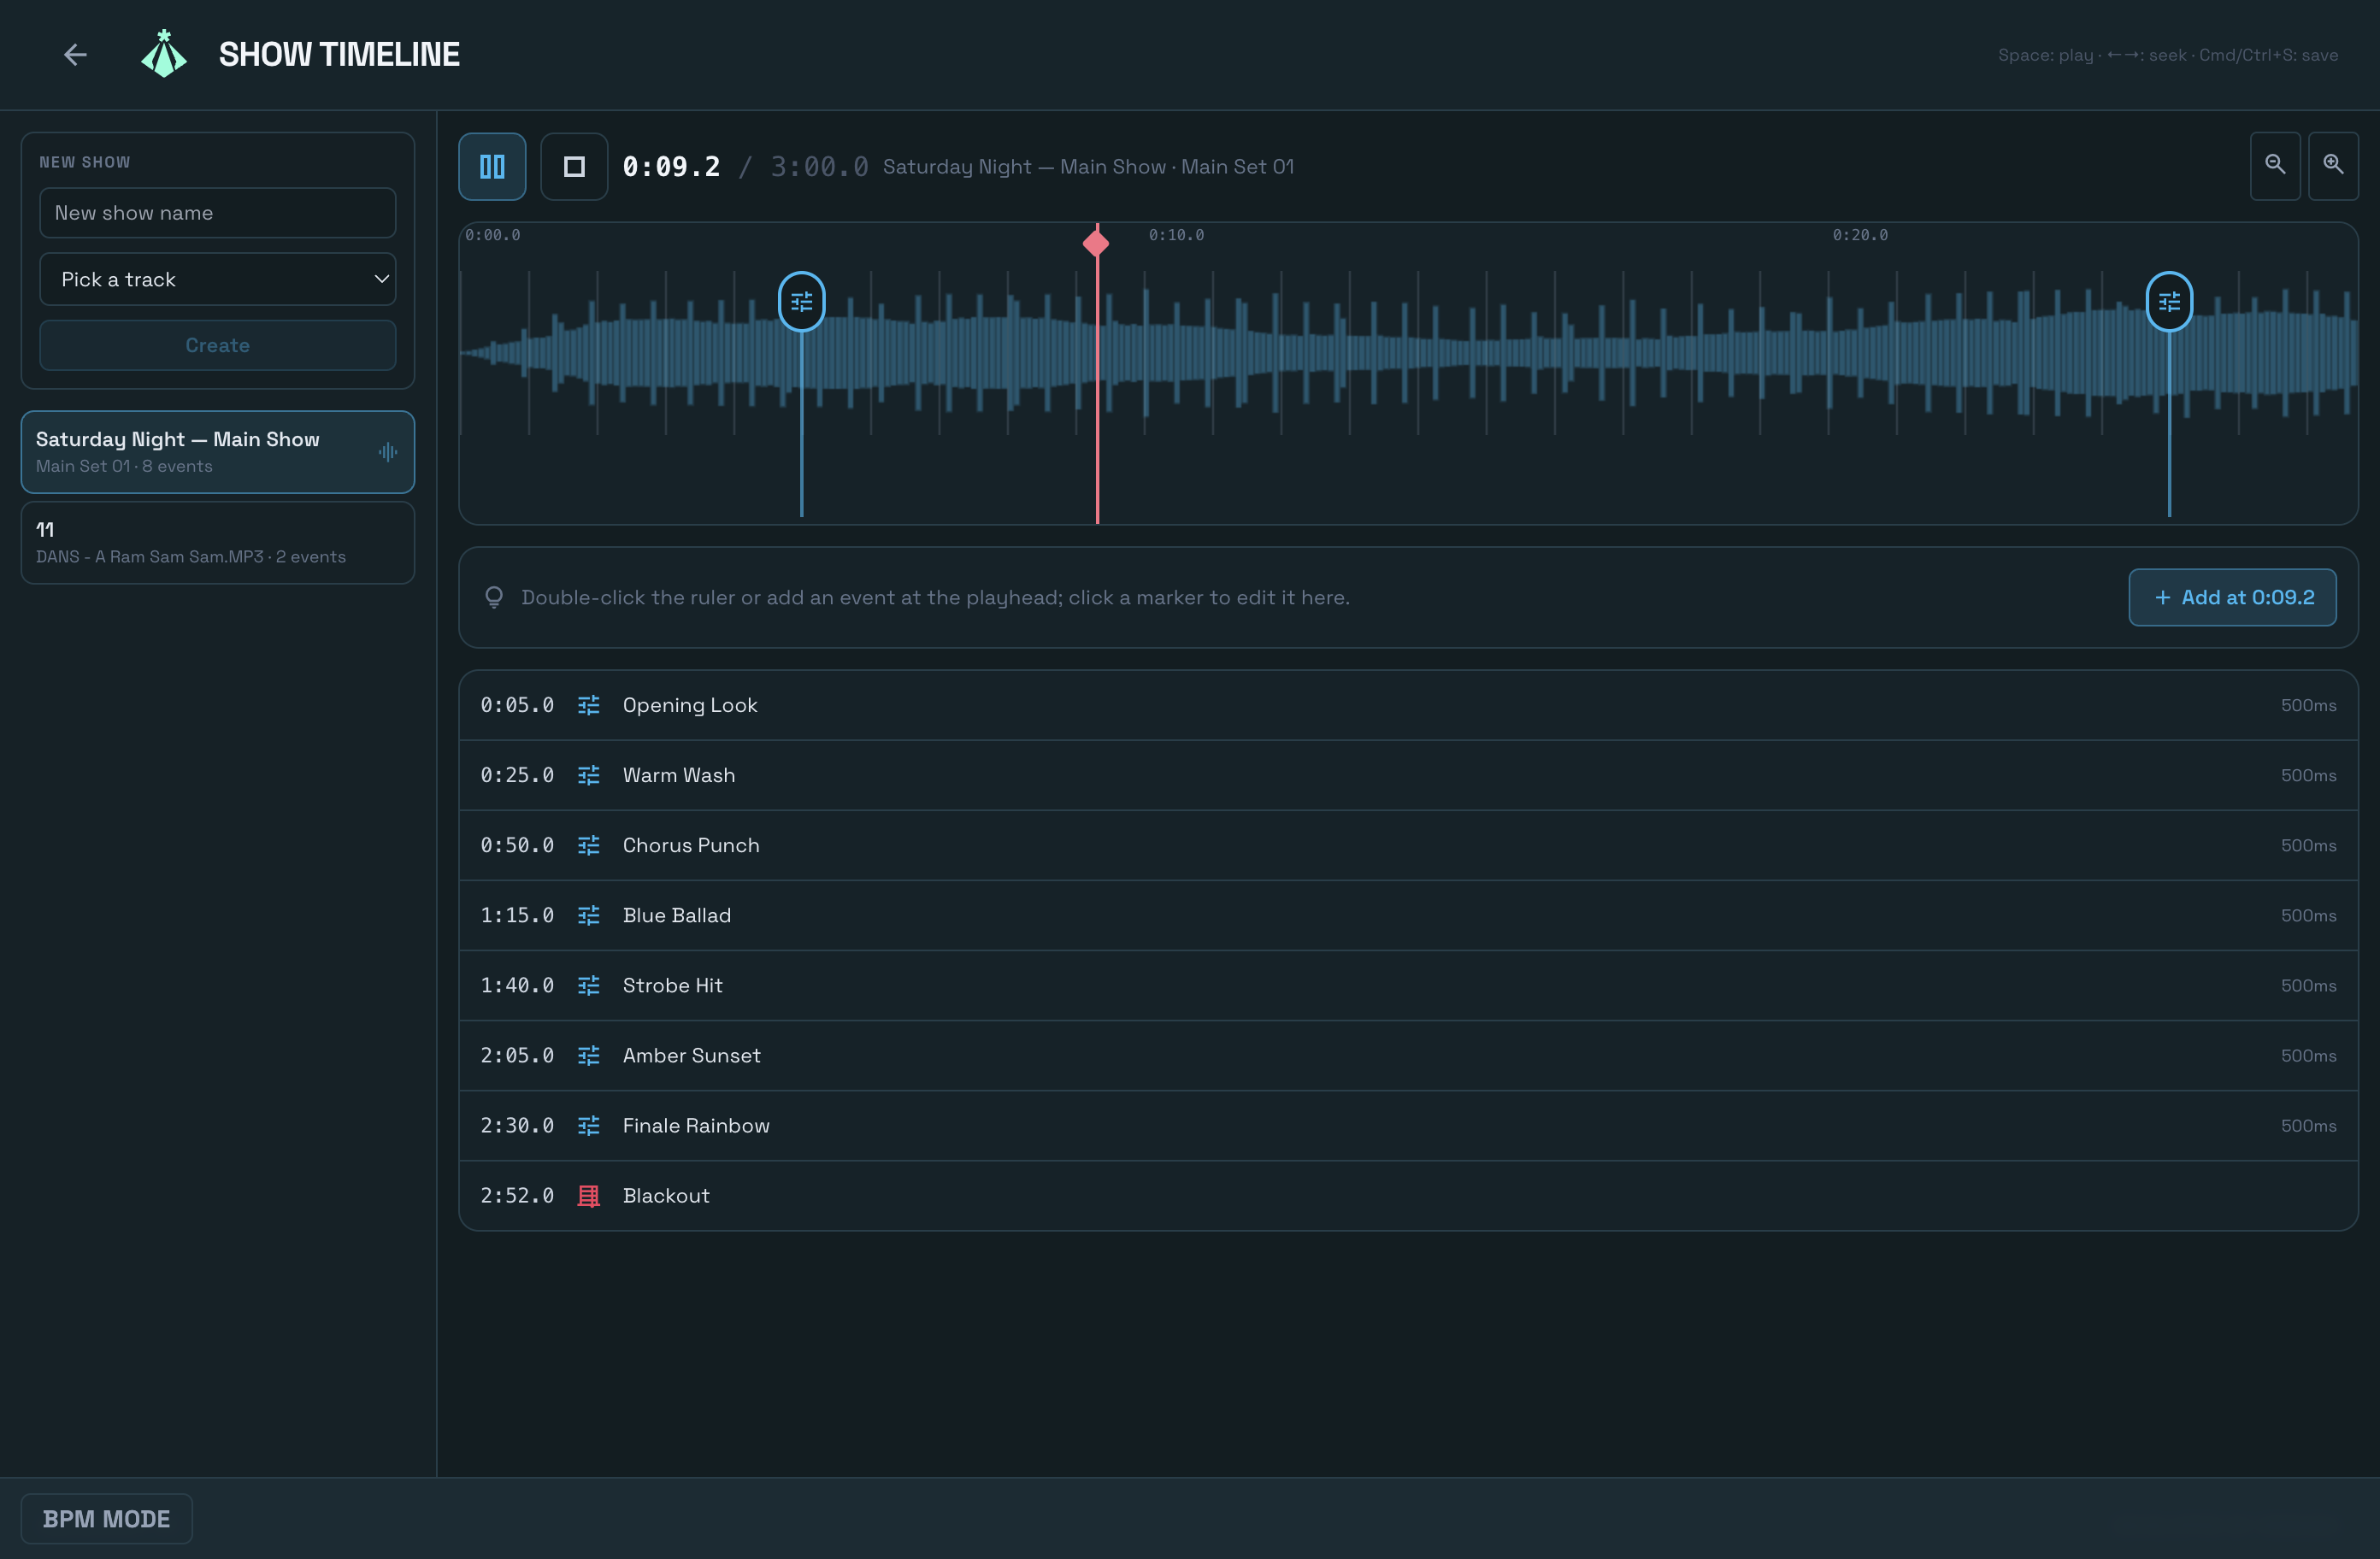
Task: Click 500ms fade on Opening Look row
Action: coord(2308,705)
